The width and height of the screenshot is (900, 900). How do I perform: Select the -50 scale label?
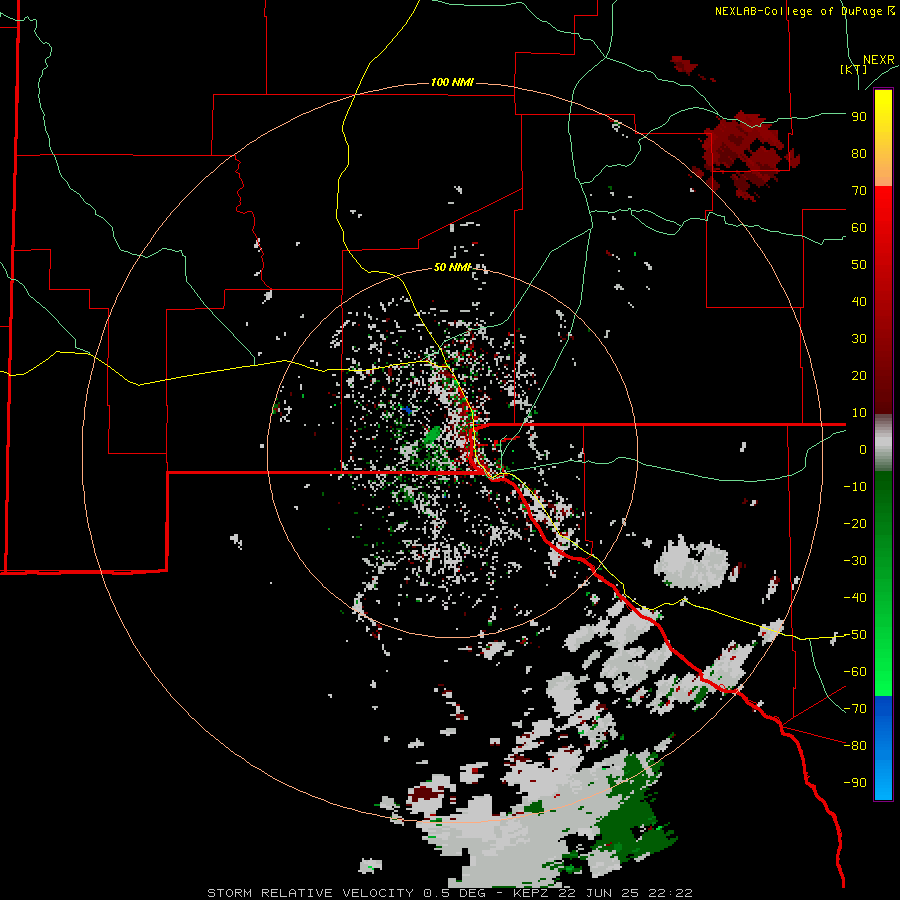[855, 635]
